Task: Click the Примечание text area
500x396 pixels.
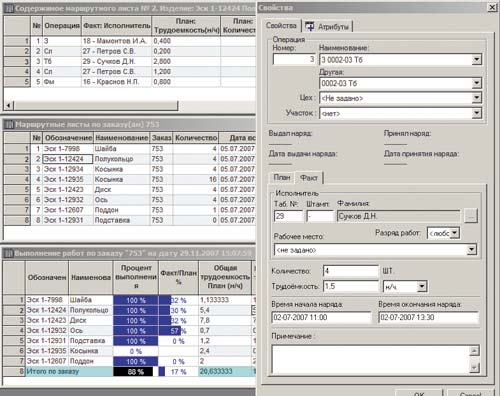Action: (371, 359)
